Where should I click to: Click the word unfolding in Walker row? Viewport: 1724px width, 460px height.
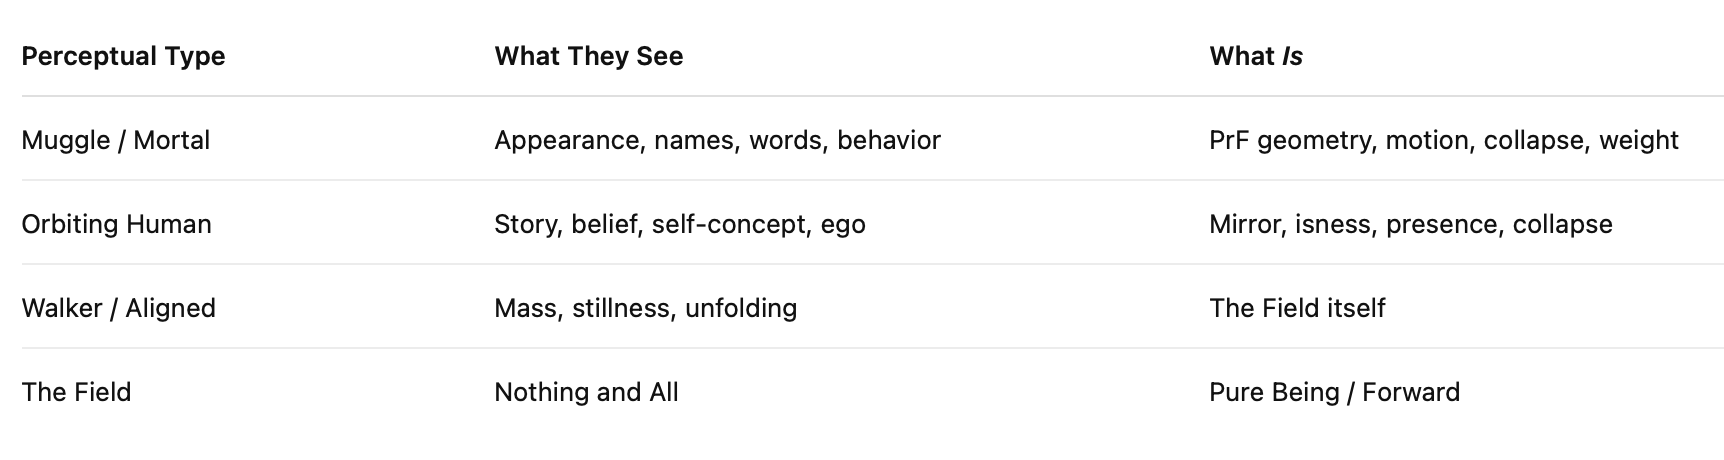point(740,308)
